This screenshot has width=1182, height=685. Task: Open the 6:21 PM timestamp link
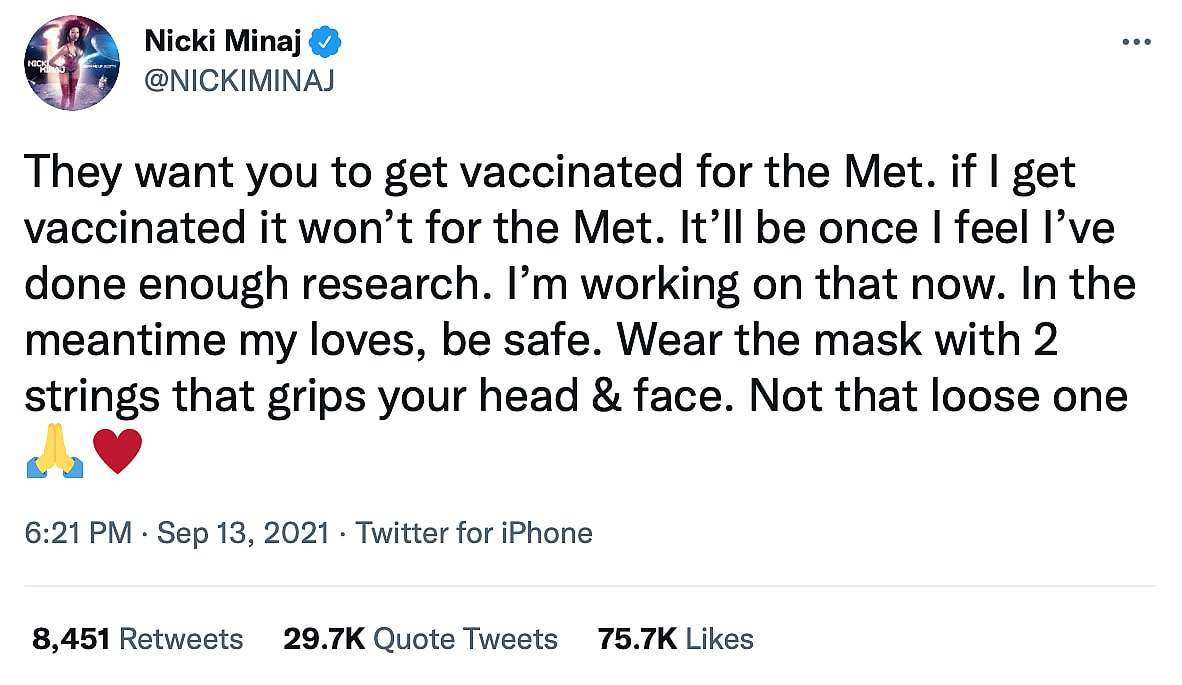pos(79,533)
